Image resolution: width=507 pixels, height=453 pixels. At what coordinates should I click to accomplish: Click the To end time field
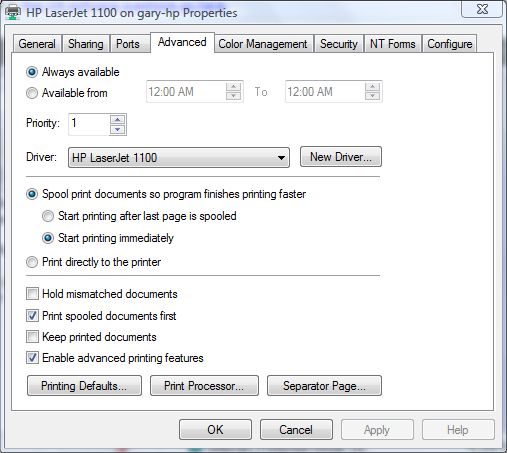tap(325, 91)
